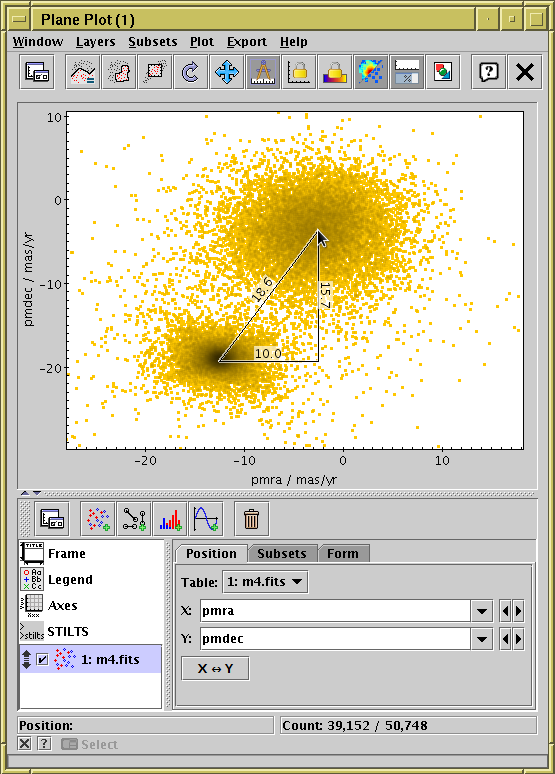Click the Count 39,152 / 50,748 readout
Screen dimensions: 555x774
tap(408, 725)
